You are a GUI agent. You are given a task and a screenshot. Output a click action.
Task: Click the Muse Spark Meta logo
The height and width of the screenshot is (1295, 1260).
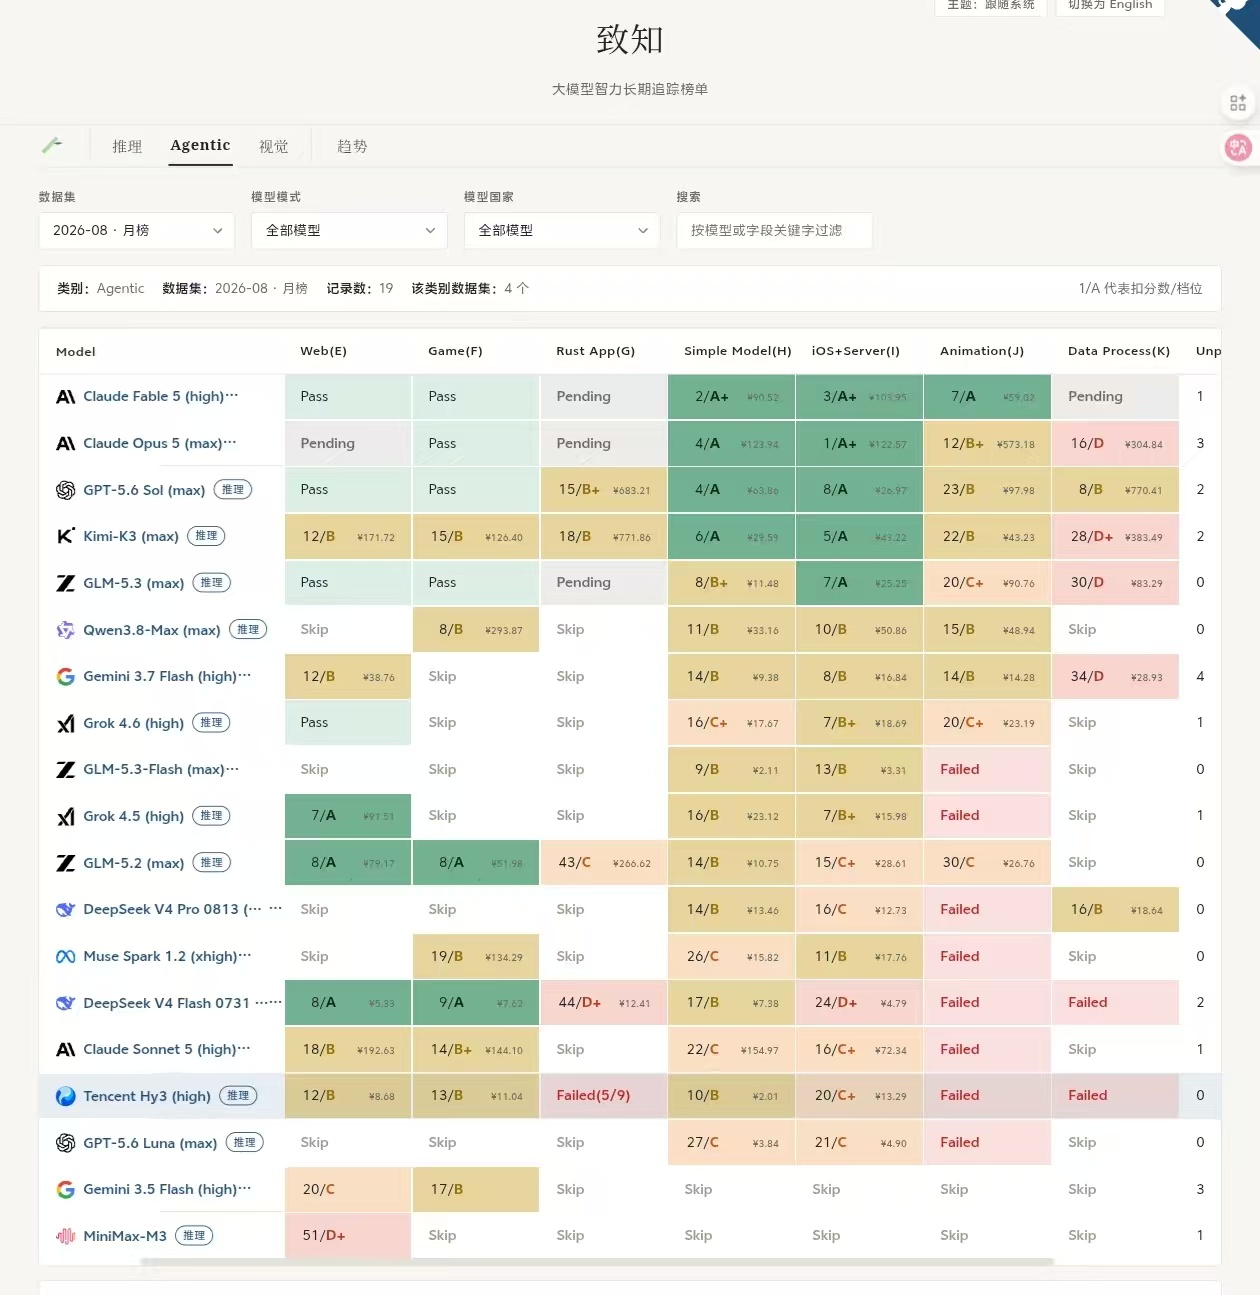[66, 957]
